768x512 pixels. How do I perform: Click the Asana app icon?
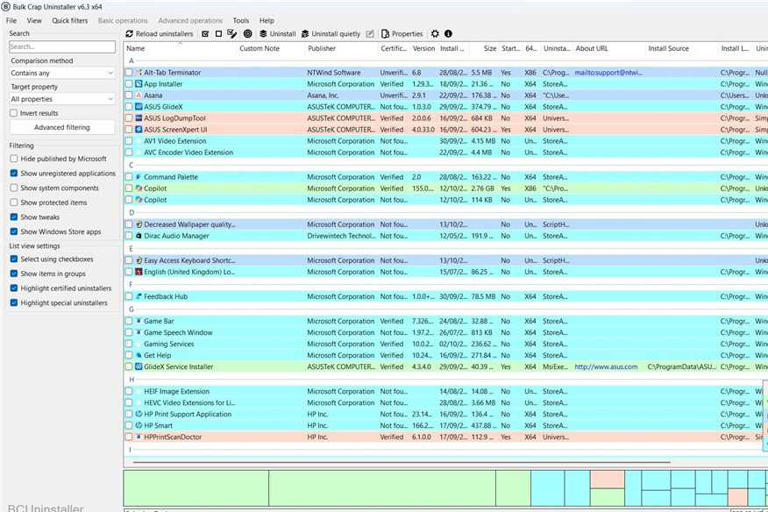point(139,95)
